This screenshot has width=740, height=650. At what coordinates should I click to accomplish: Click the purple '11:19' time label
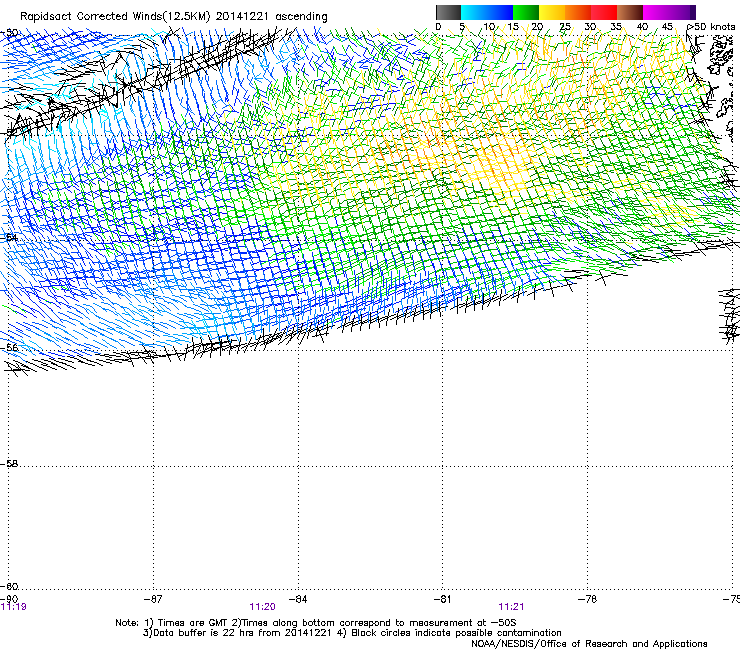click(x=14, y=607)
